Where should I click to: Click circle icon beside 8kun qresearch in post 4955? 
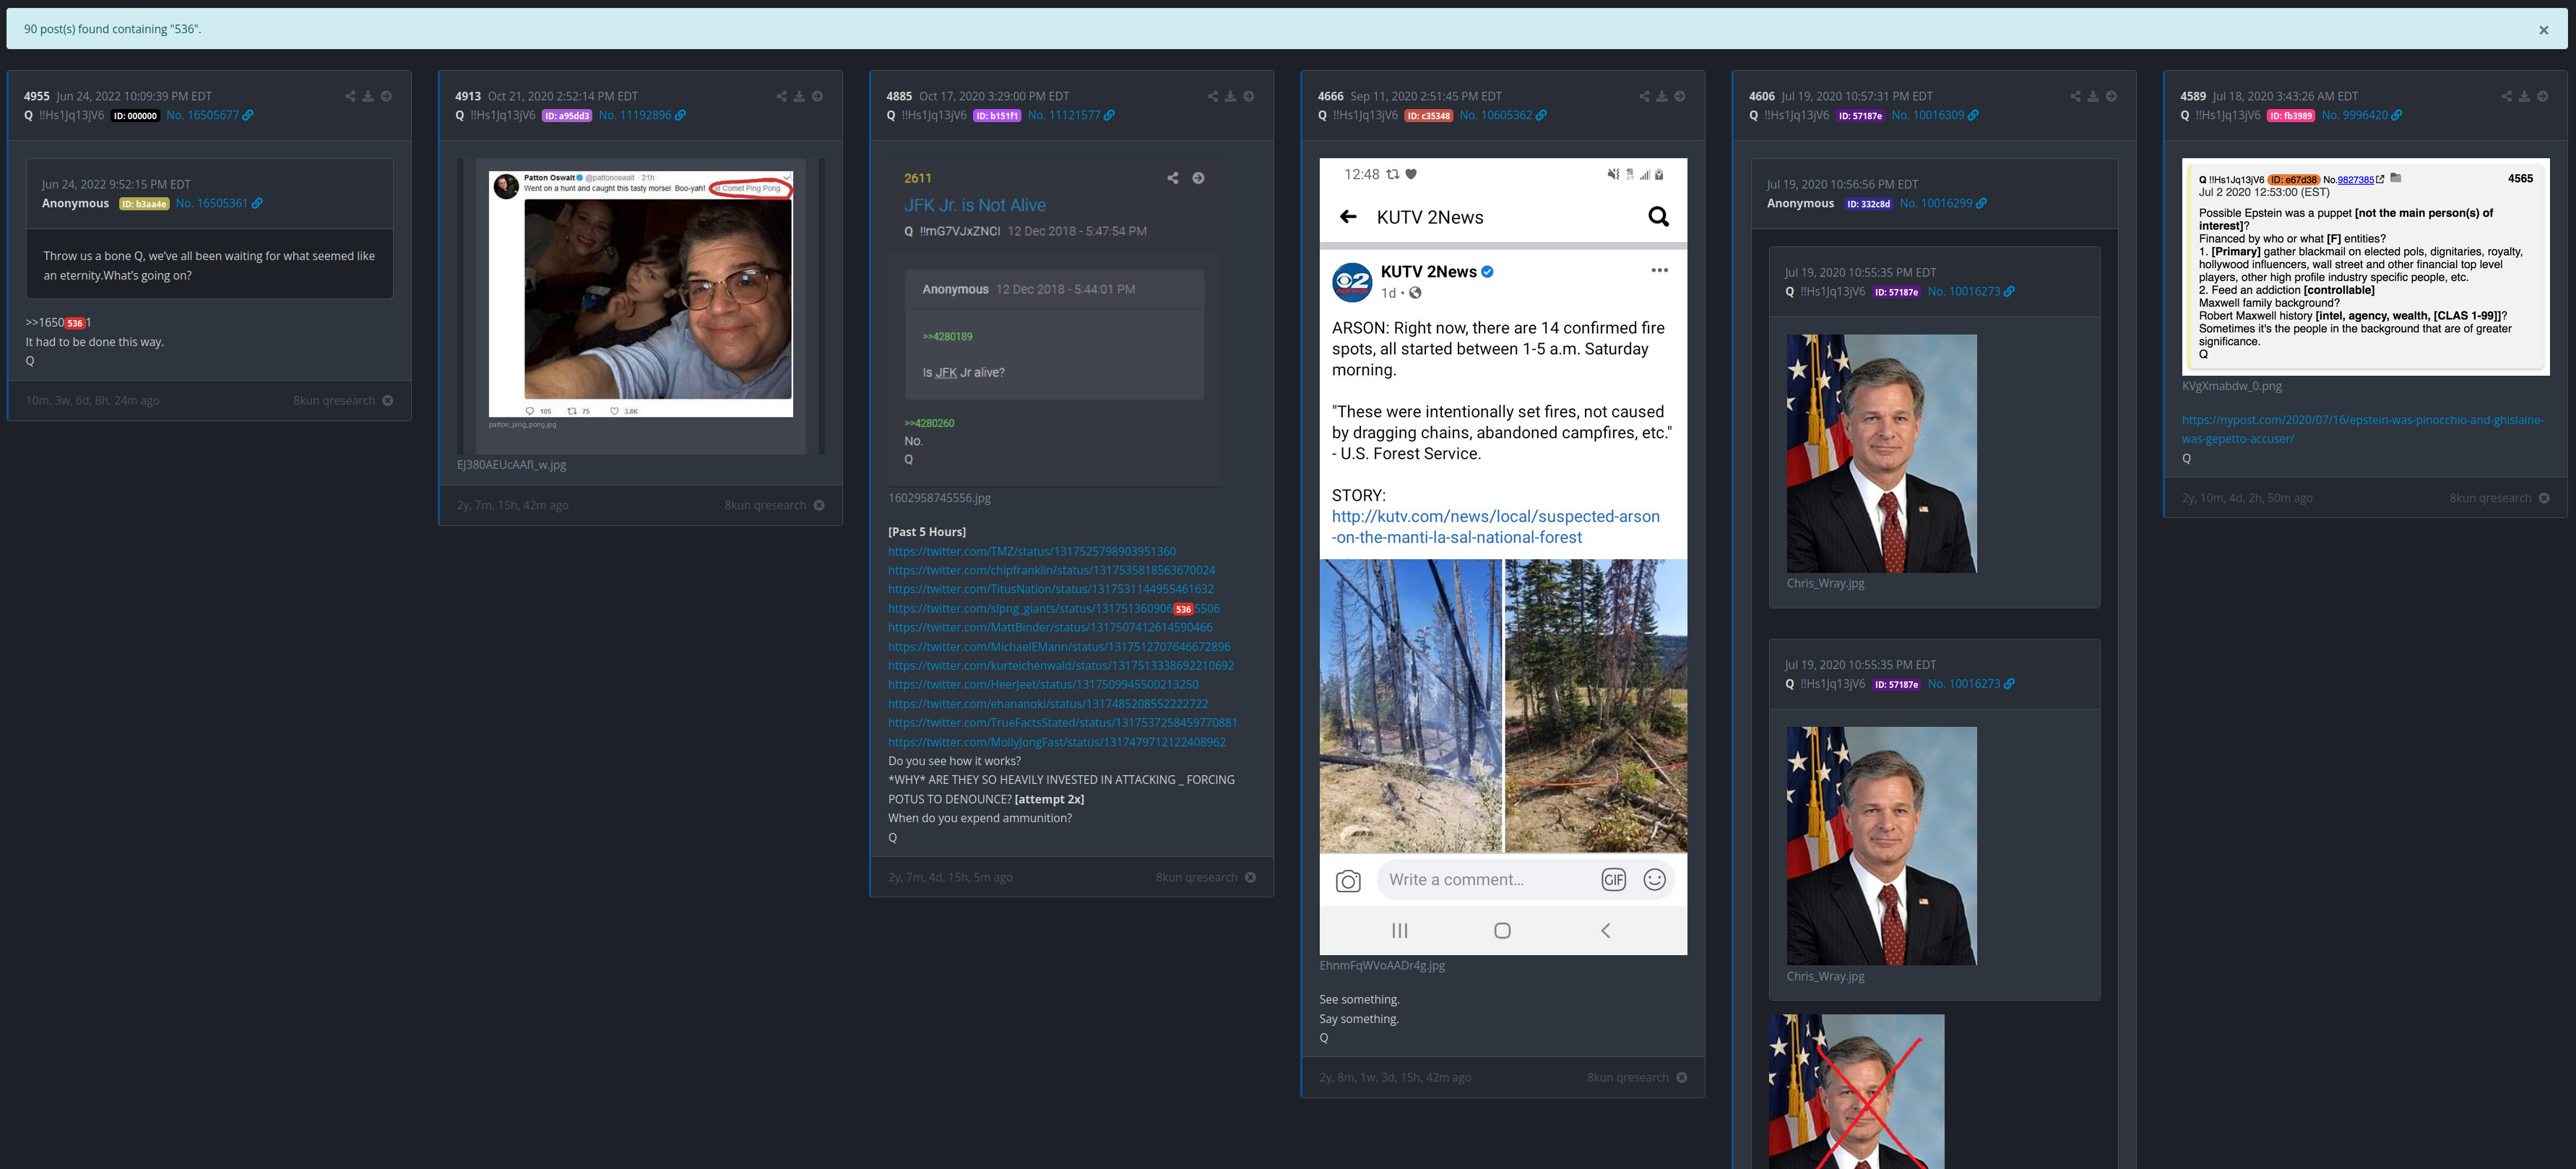click(388, 401)
